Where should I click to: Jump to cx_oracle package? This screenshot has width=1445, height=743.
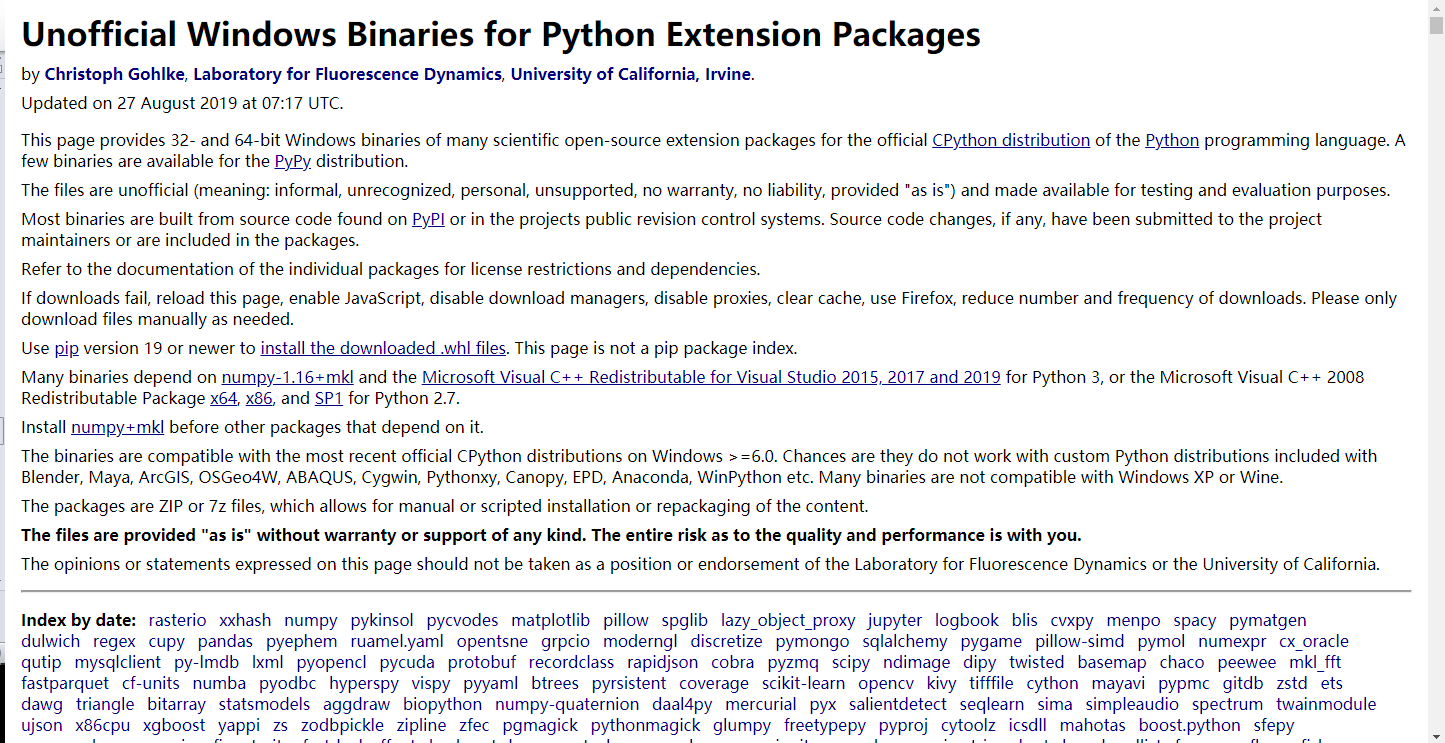pyautogui.click(x=1314, y=641)
